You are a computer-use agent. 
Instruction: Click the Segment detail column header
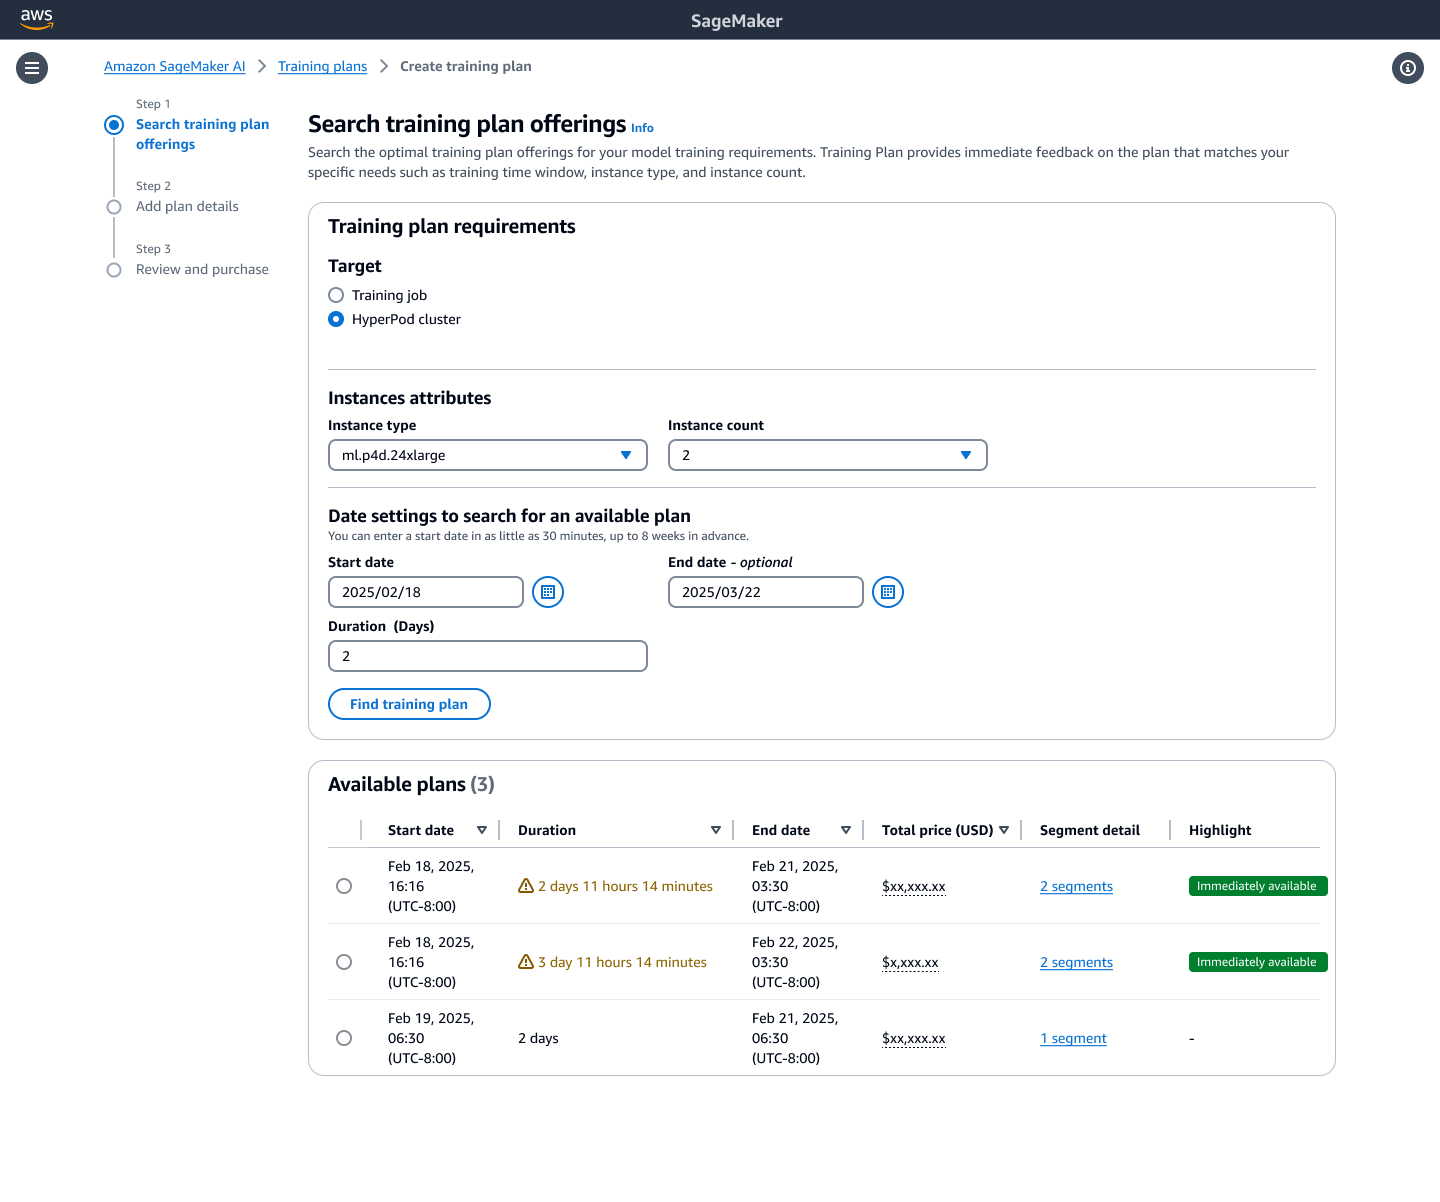1090,830
